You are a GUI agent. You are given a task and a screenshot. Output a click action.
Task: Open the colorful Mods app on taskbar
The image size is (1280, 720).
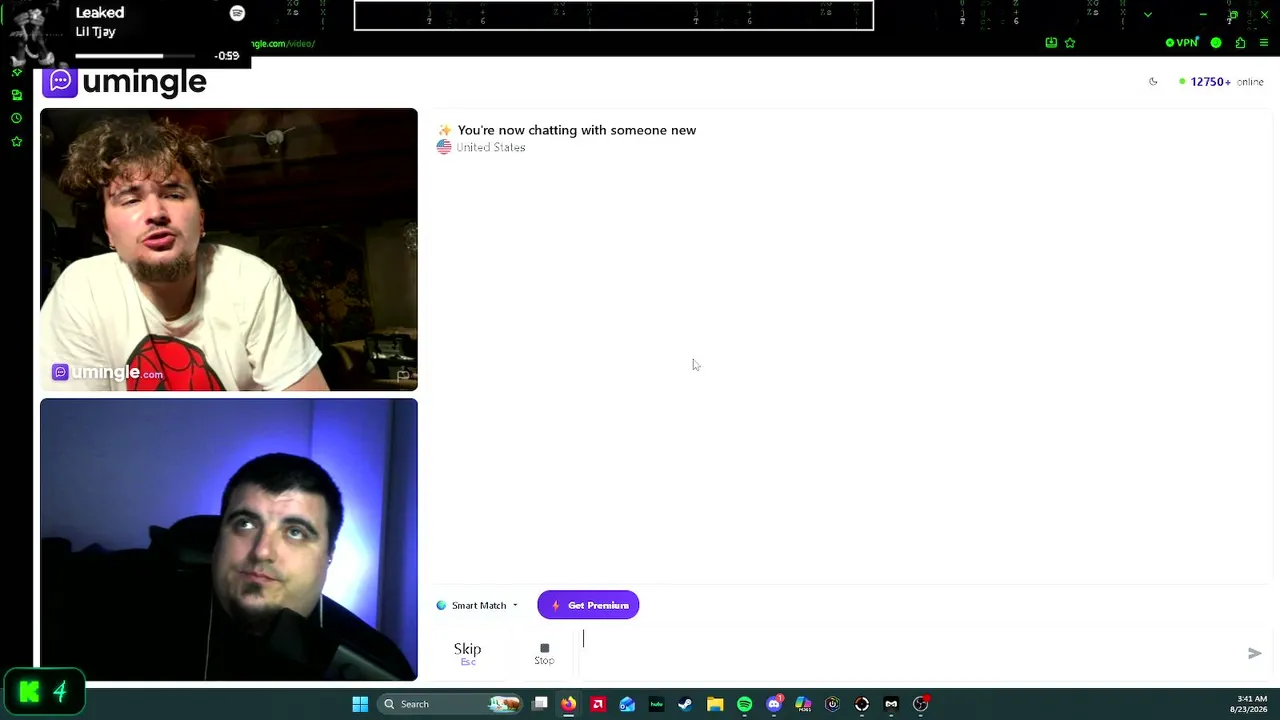[803, 704]
